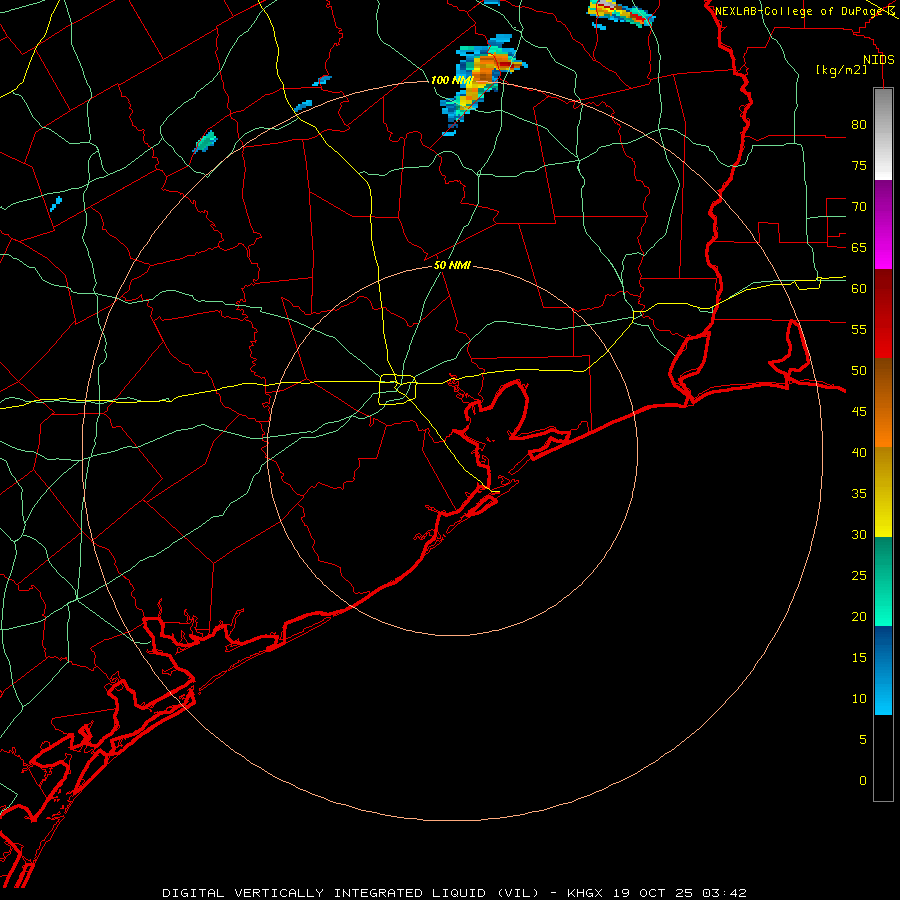
Task: Click the 75 value on the scale
Action: point(859,166)
